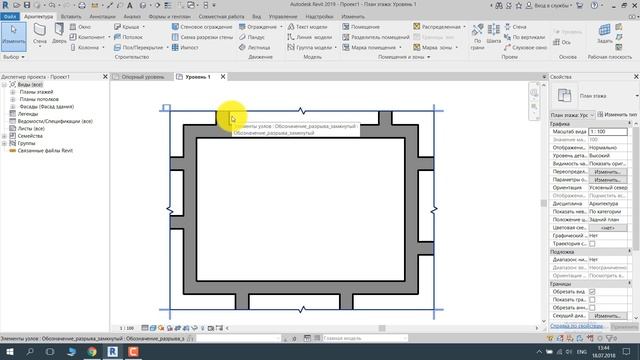Screen dimensions: 640x360
Task: Toggle the Обрезать вид checkbox
Action: tap(592, 292)
